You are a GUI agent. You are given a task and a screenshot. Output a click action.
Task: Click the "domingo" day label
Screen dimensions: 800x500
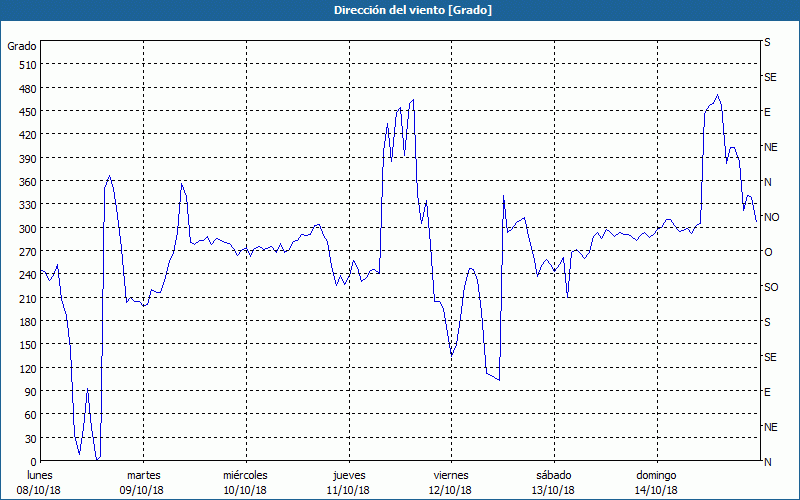tap(656, 475)
